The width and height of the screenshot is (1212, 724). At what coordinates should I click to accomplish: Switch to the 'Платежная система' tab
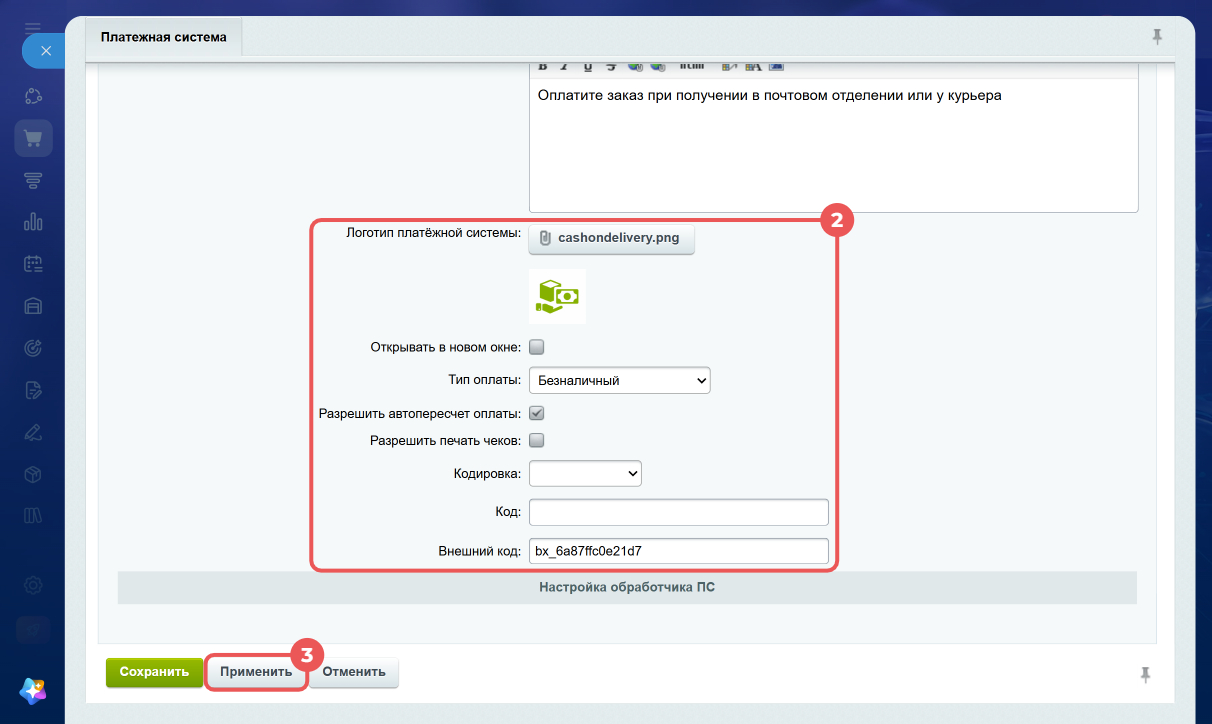click(164, 37)
